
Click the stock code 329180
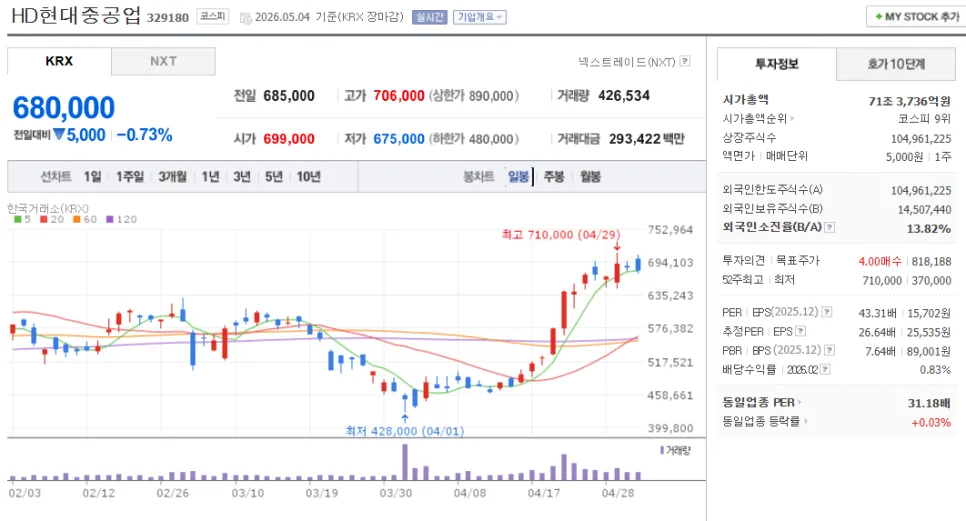click(x=168, y=18)
